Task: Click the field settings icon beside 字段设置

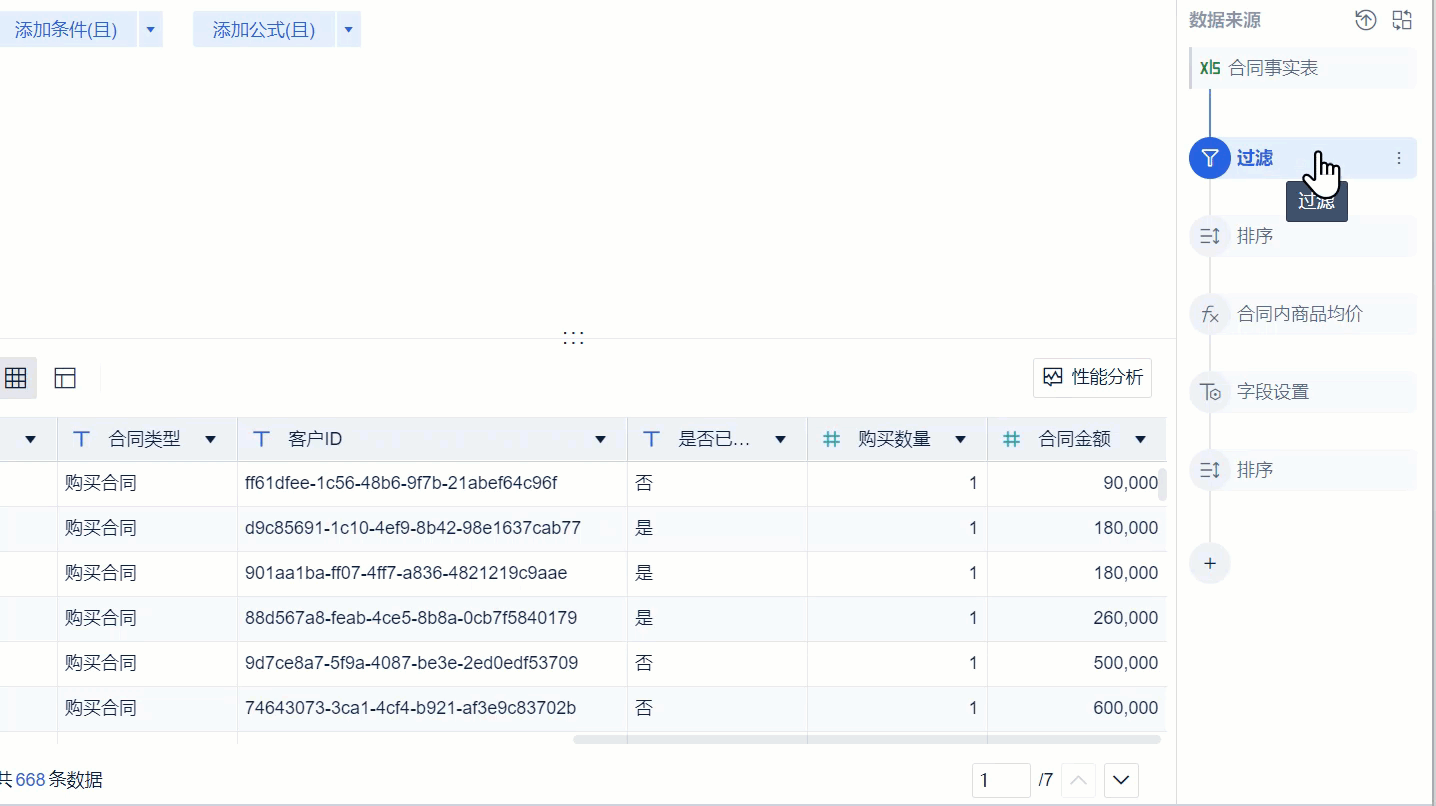Action: [1210, 392]
